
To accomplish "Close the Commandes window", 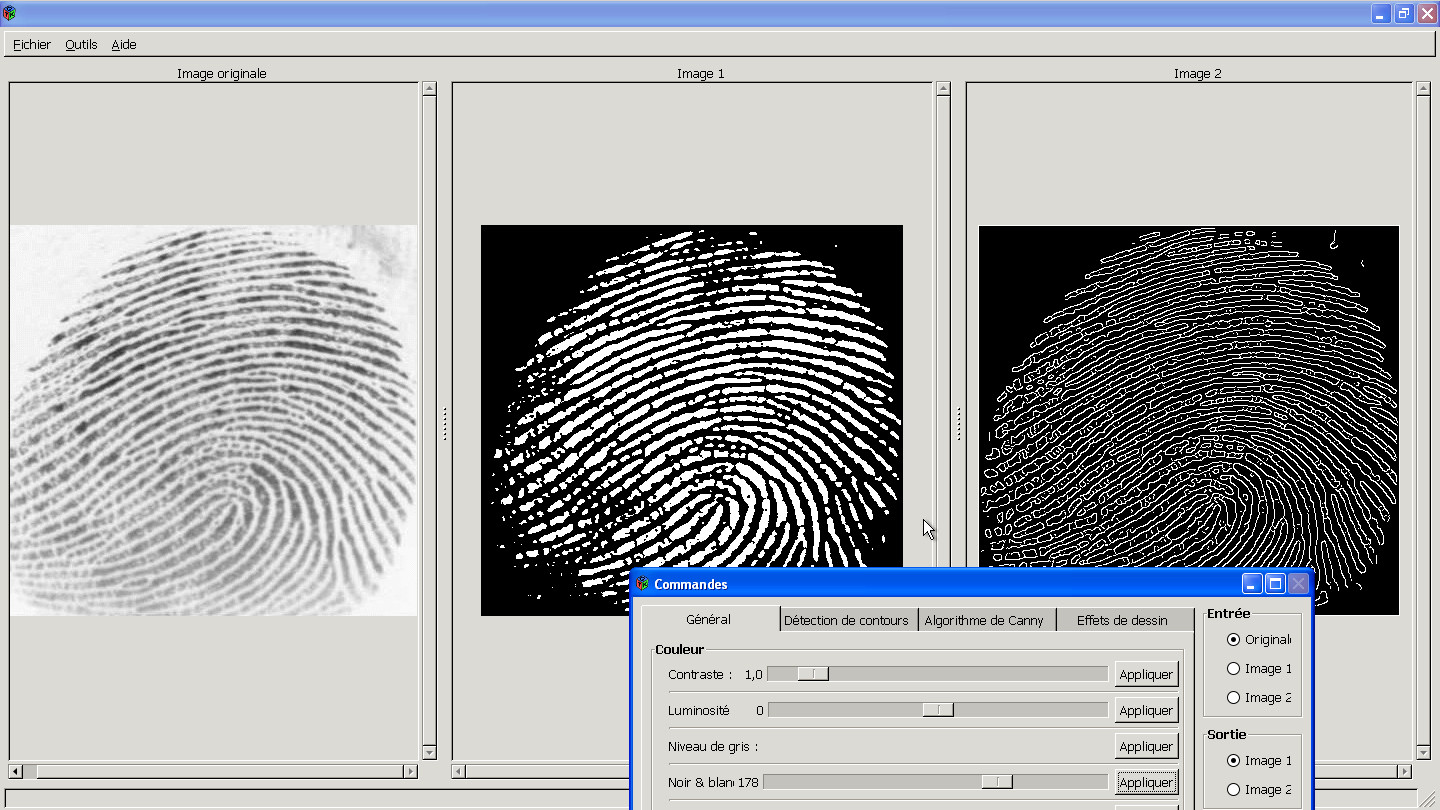I will [1298, 584].
